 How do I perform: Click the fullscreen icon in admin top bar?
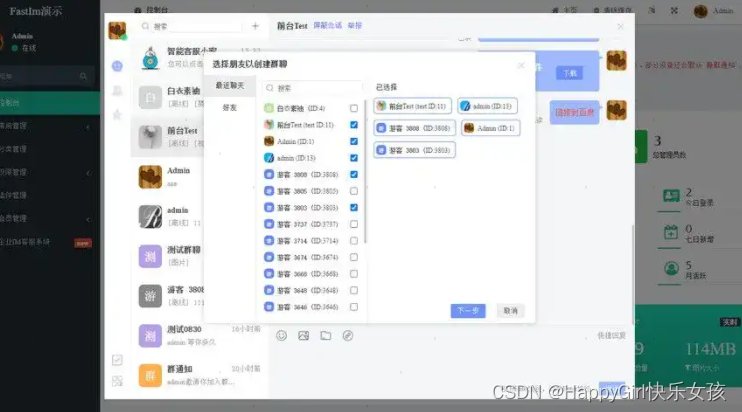(674, 10)
